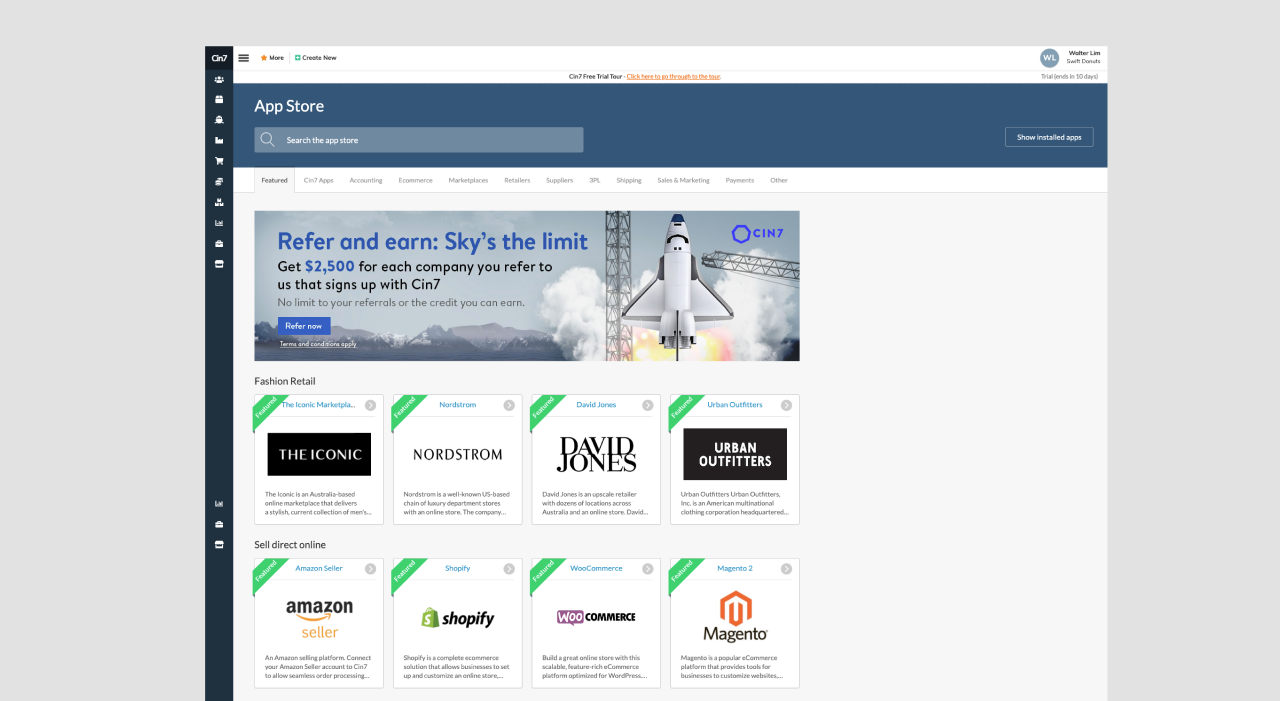Select the Marketplaces tab
The height and width of the screenshot is (701, 1280).
pyautogui.click(x=468, y=181)
